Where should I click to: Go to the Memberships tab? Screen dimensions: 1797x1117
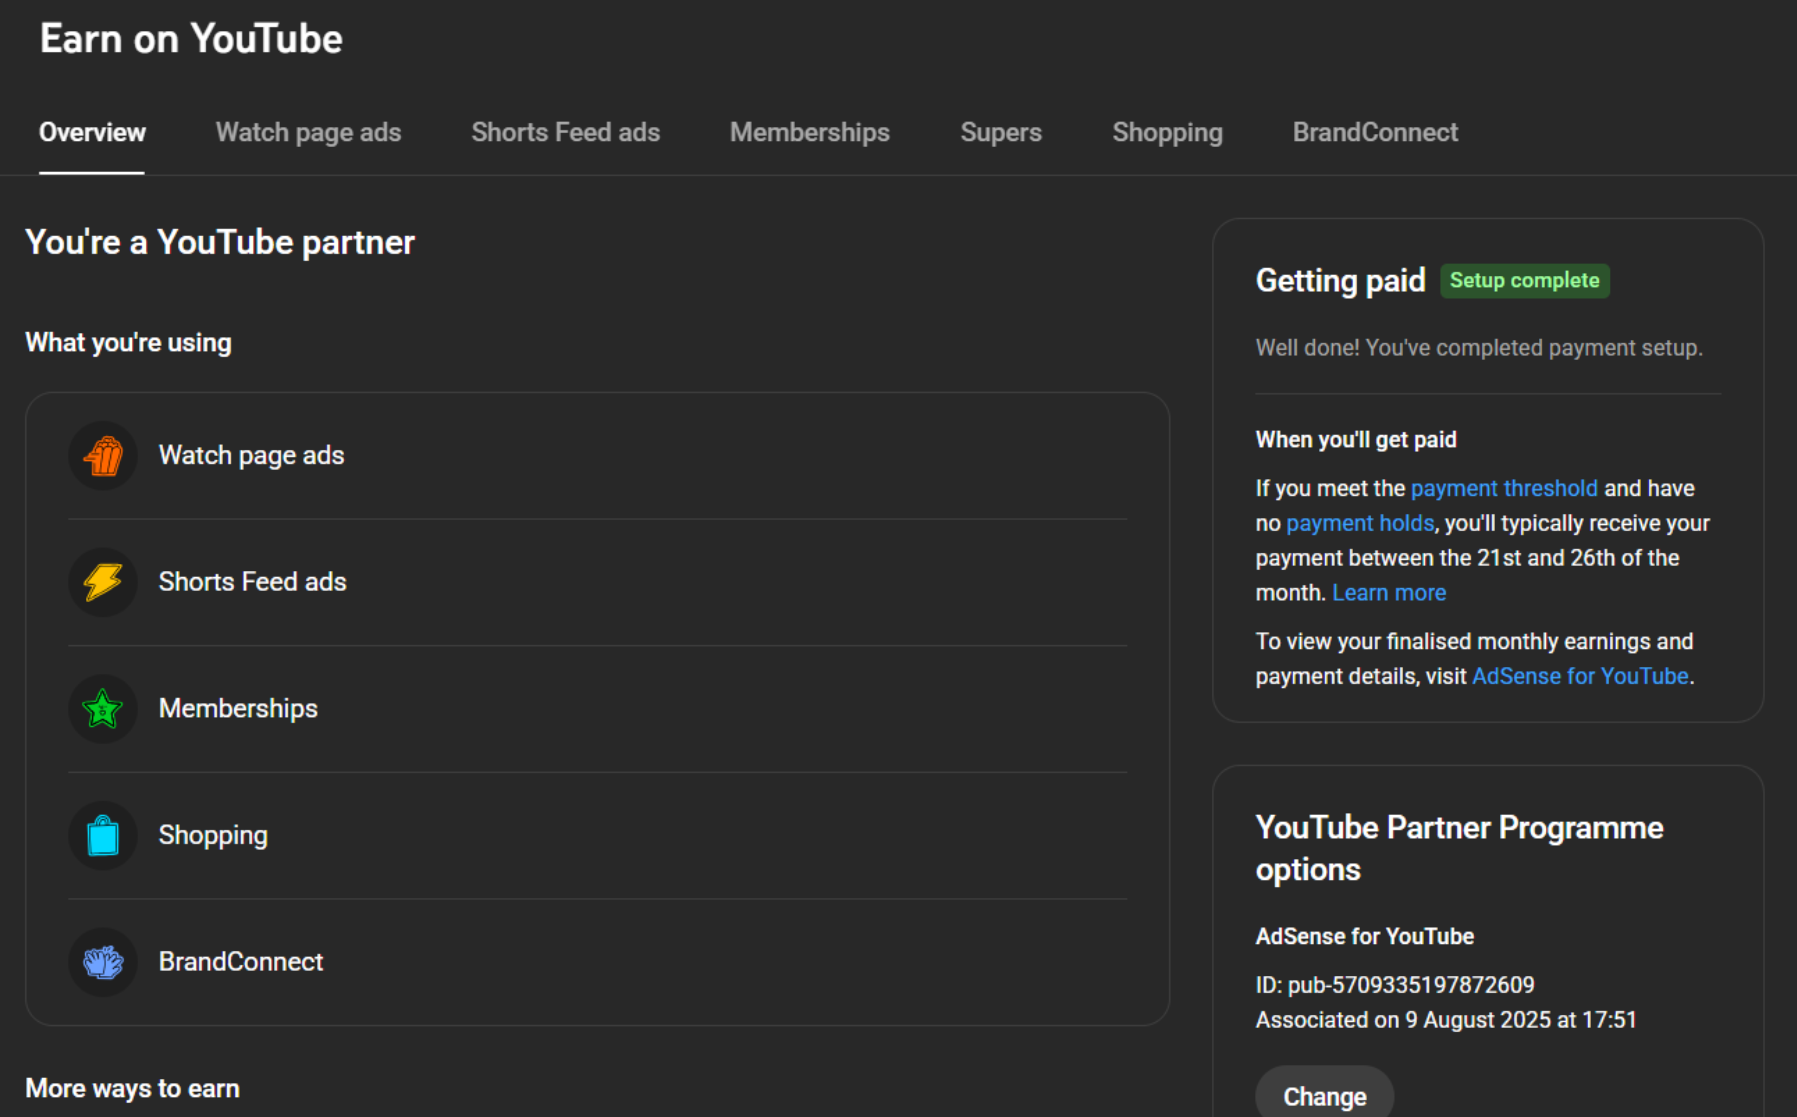809,133
